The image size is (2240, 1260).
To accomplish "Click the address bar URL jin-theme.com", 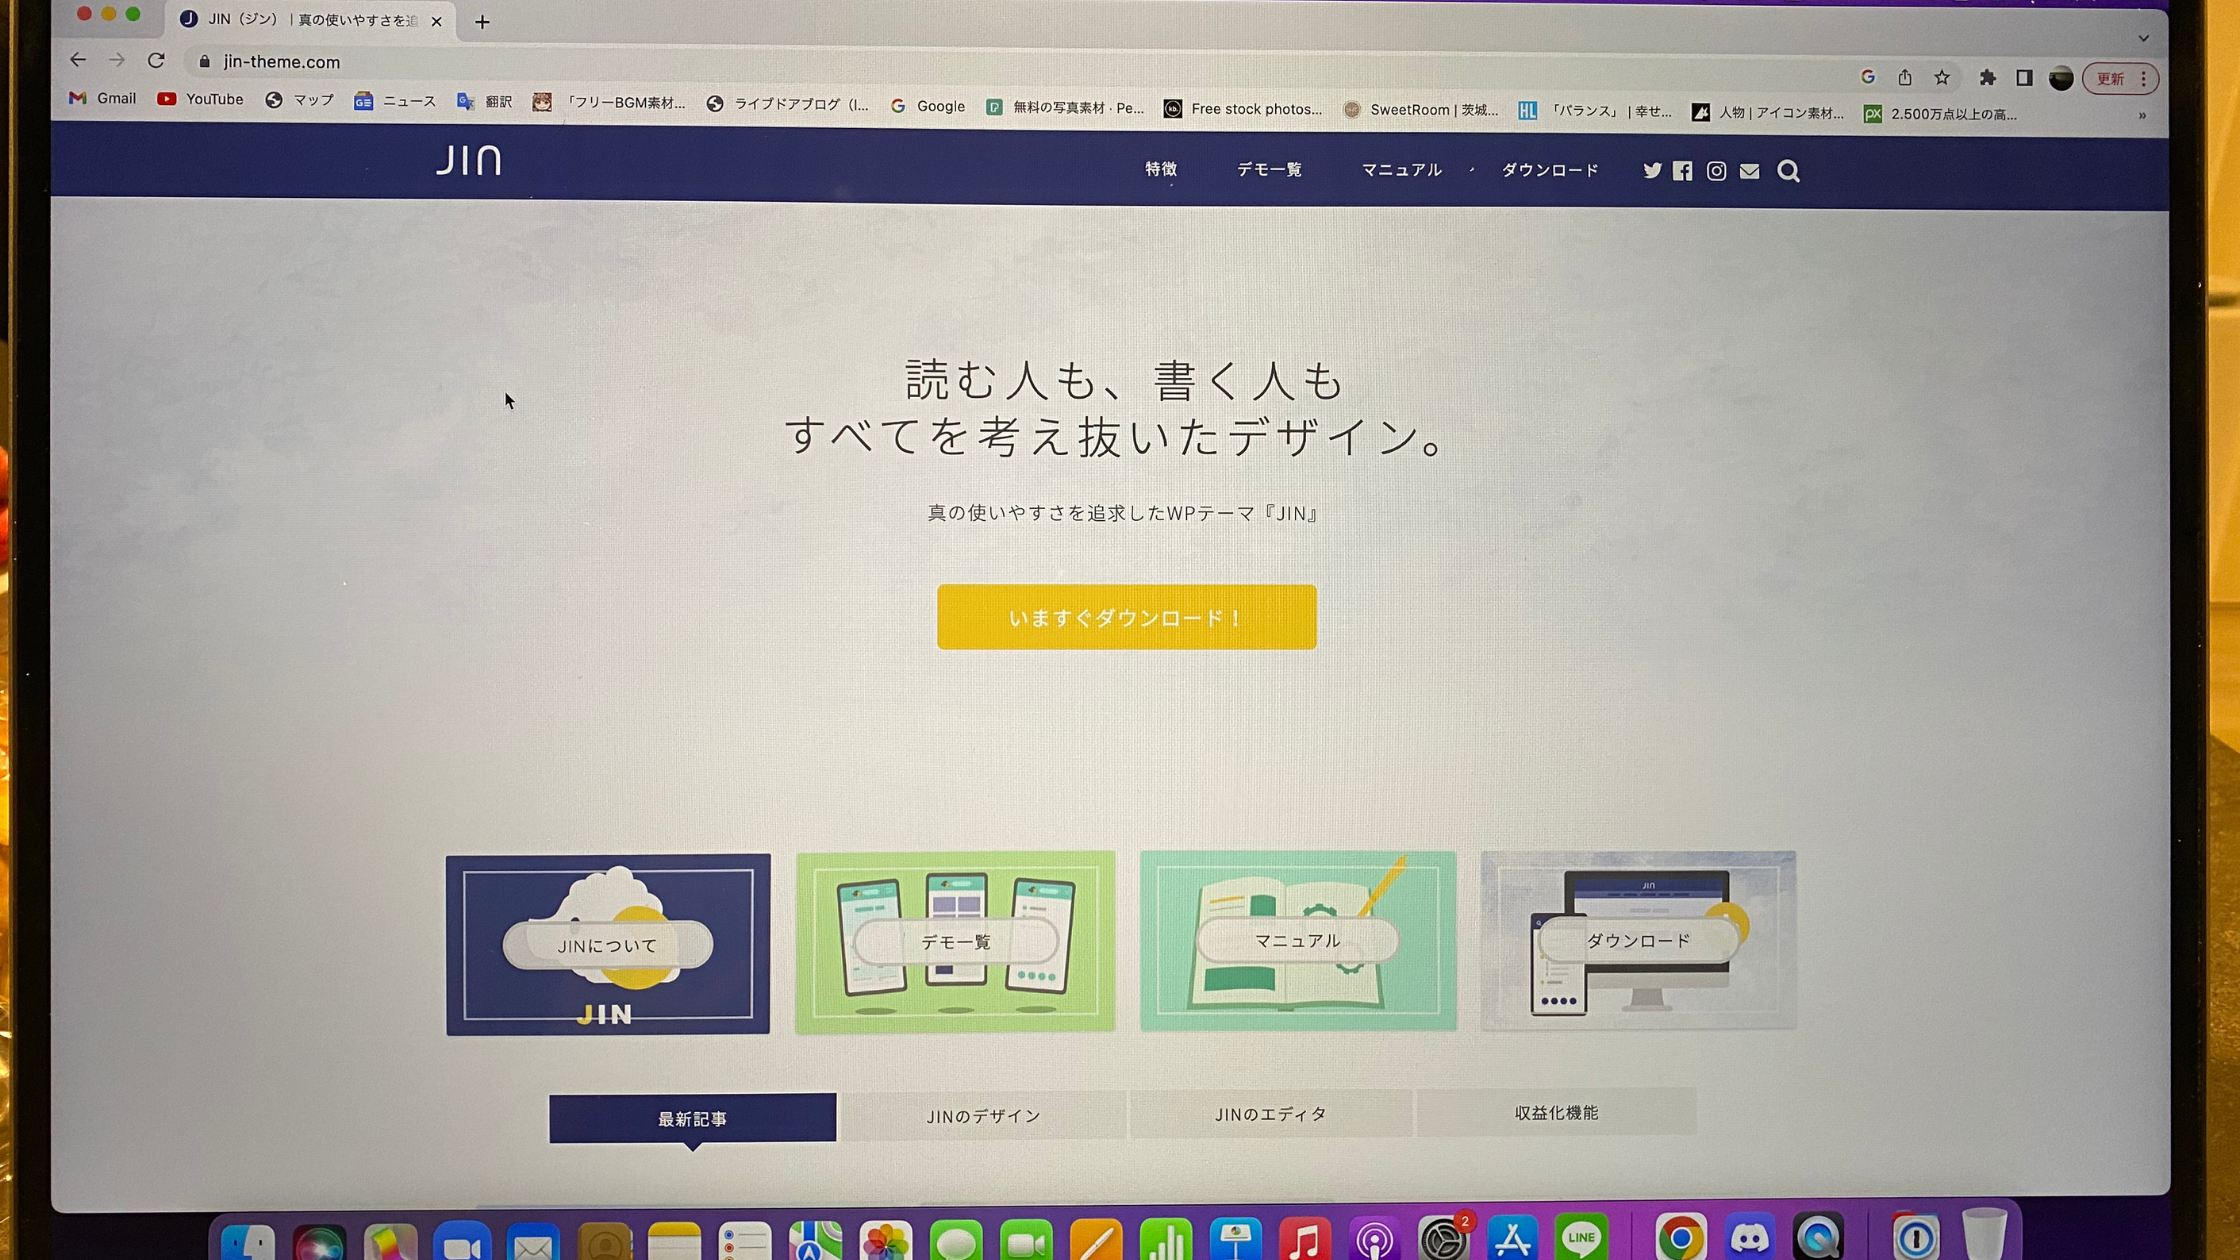I will [281, 62].
